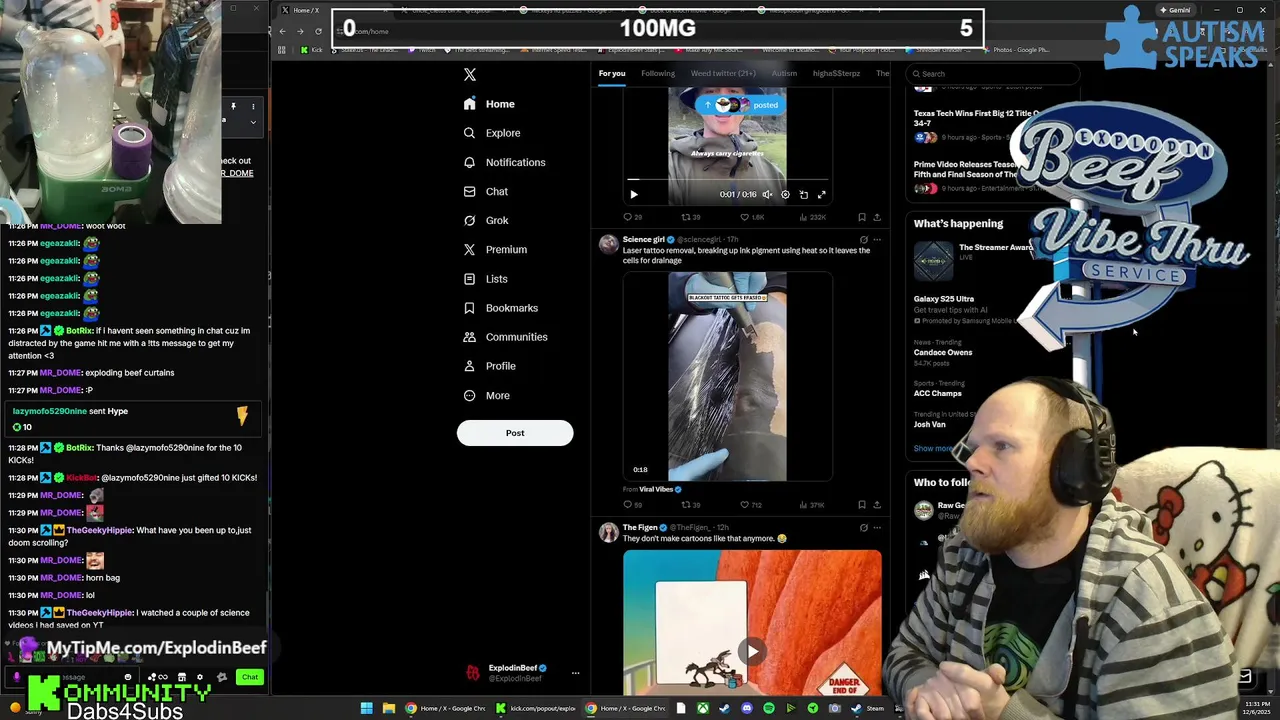Click the X Search field

[x=993, y=73]
